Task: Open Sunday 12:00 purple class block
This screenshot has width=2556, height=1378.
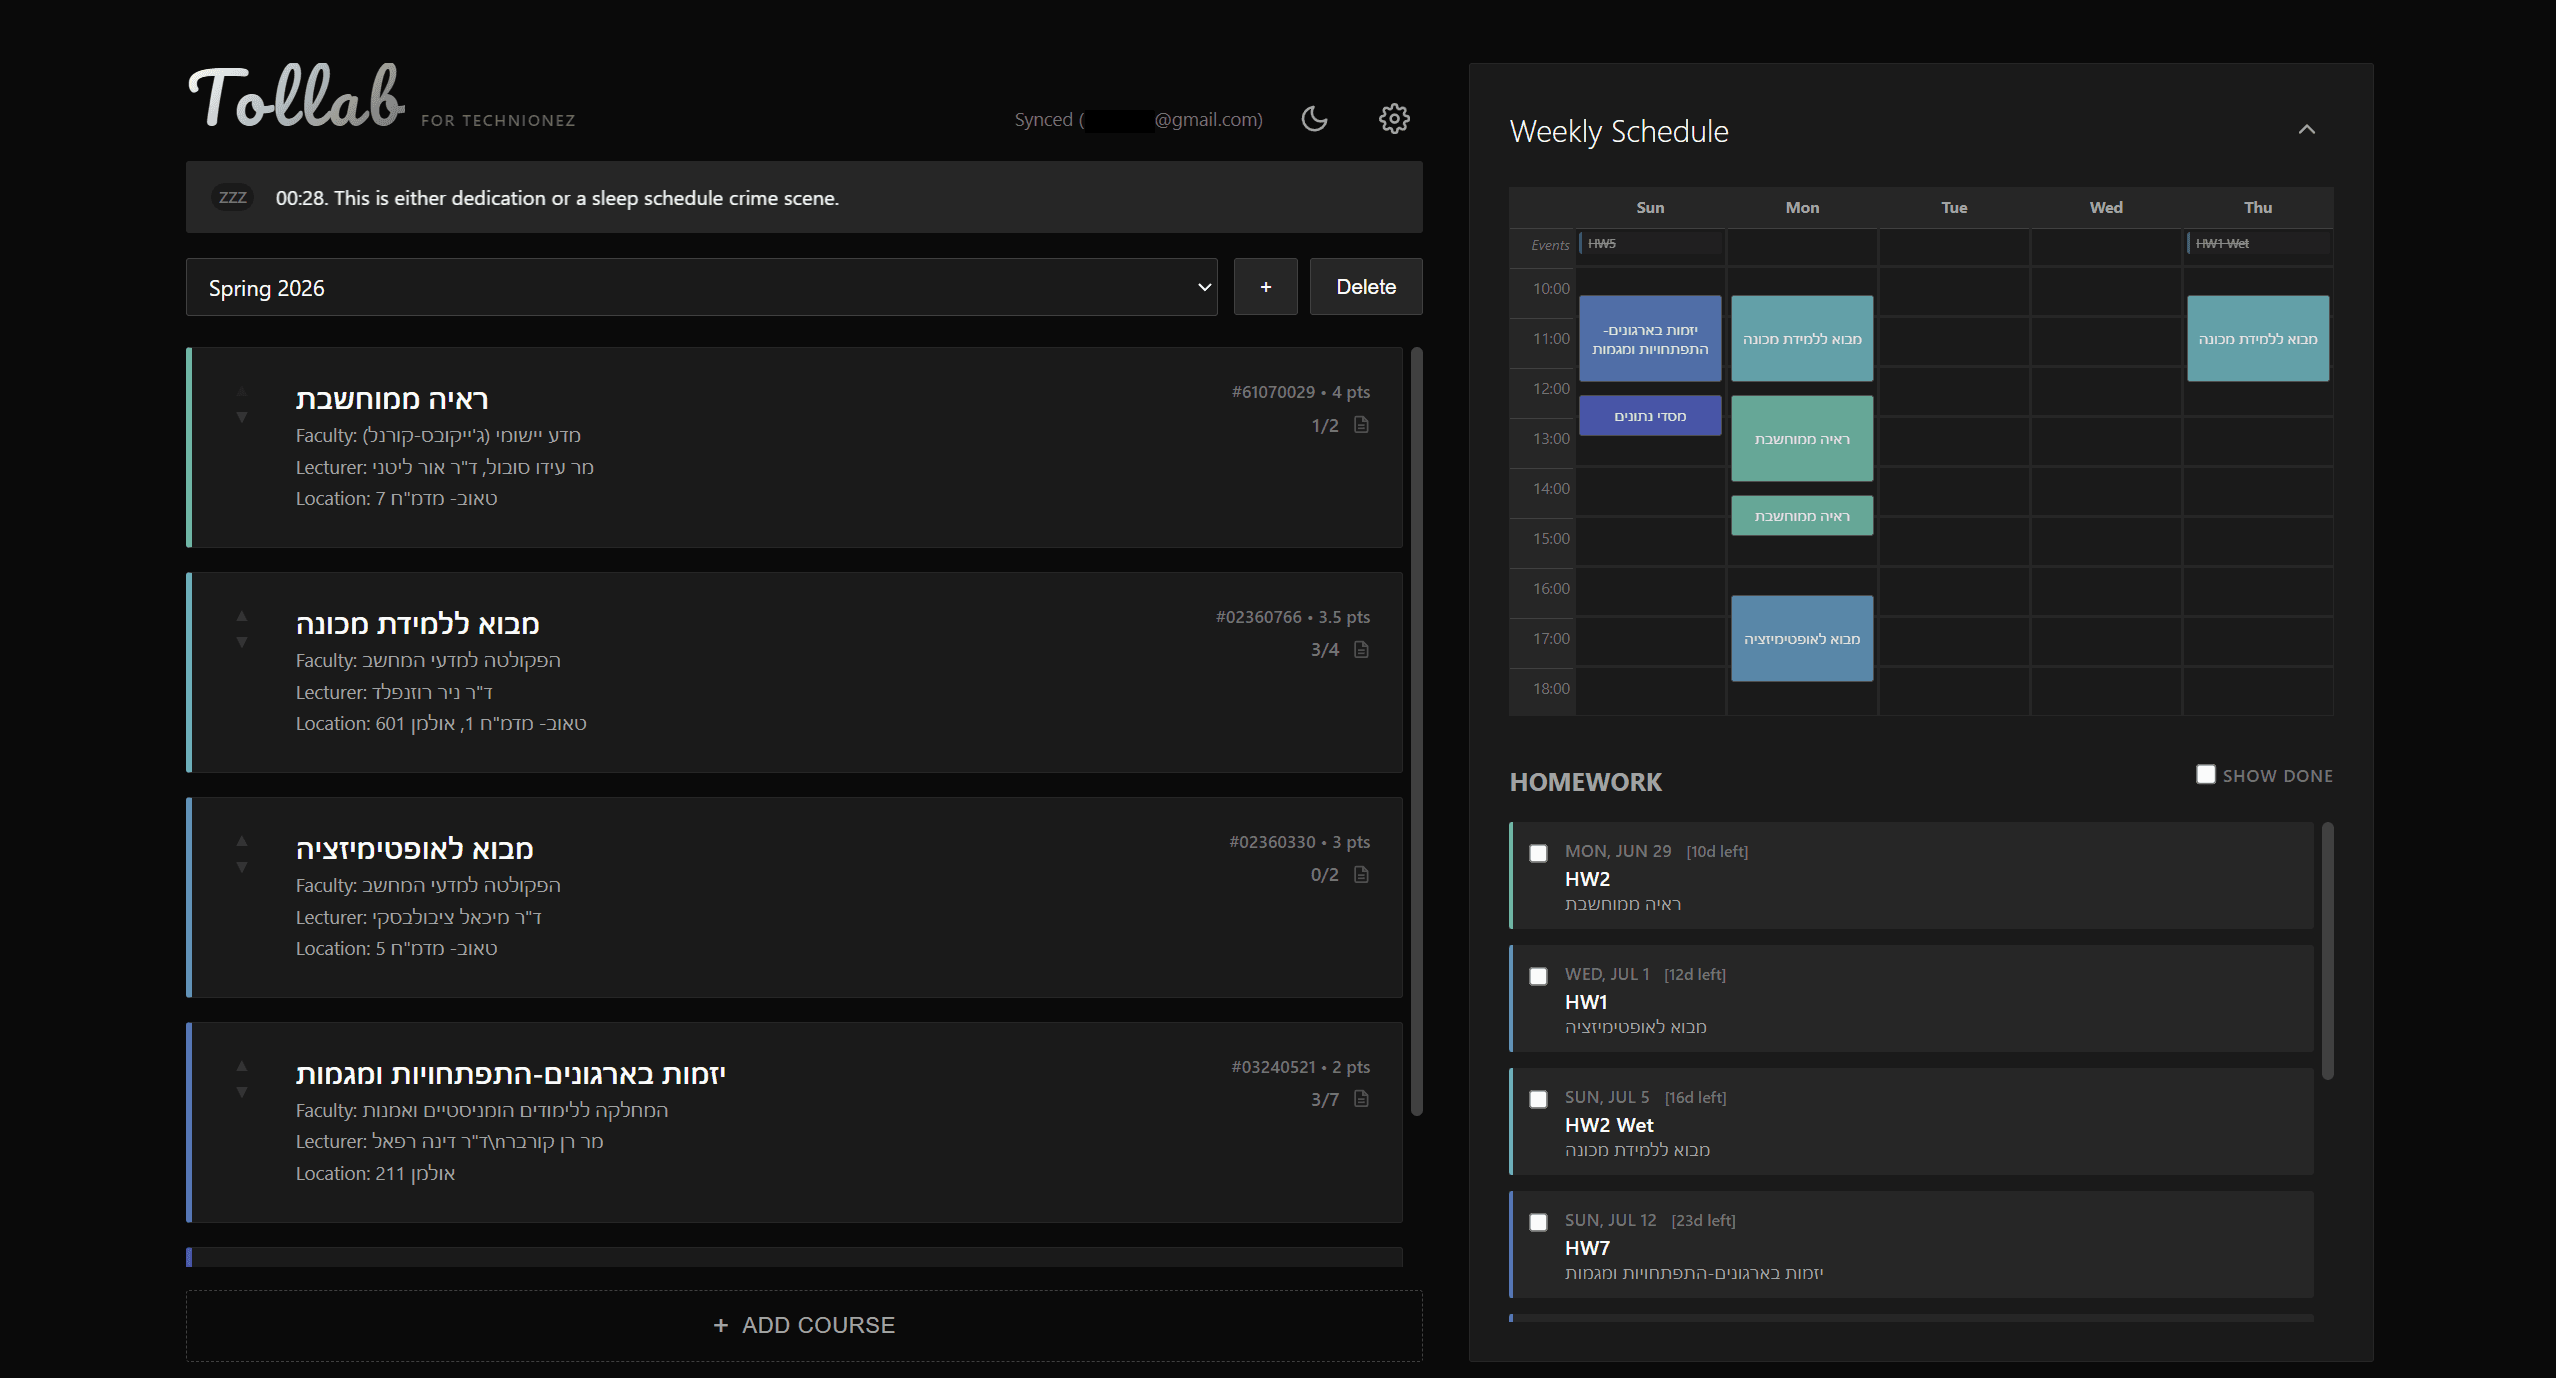Action: [1650, 416]
